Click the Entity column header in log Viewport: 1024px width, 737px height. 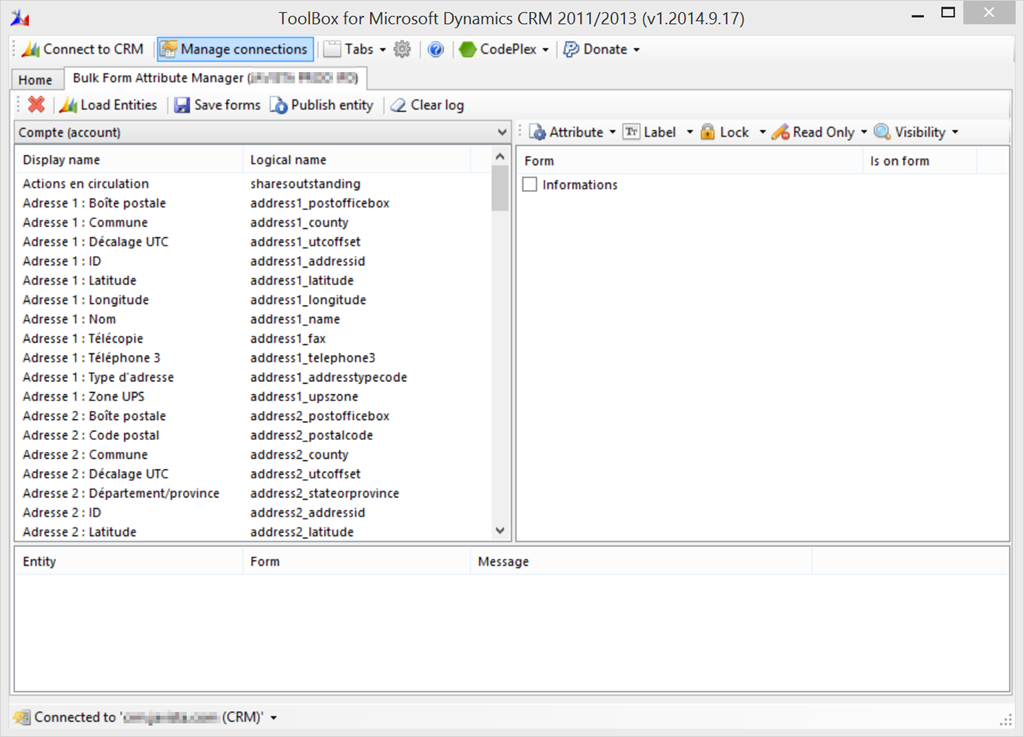[x=128, y=562]
